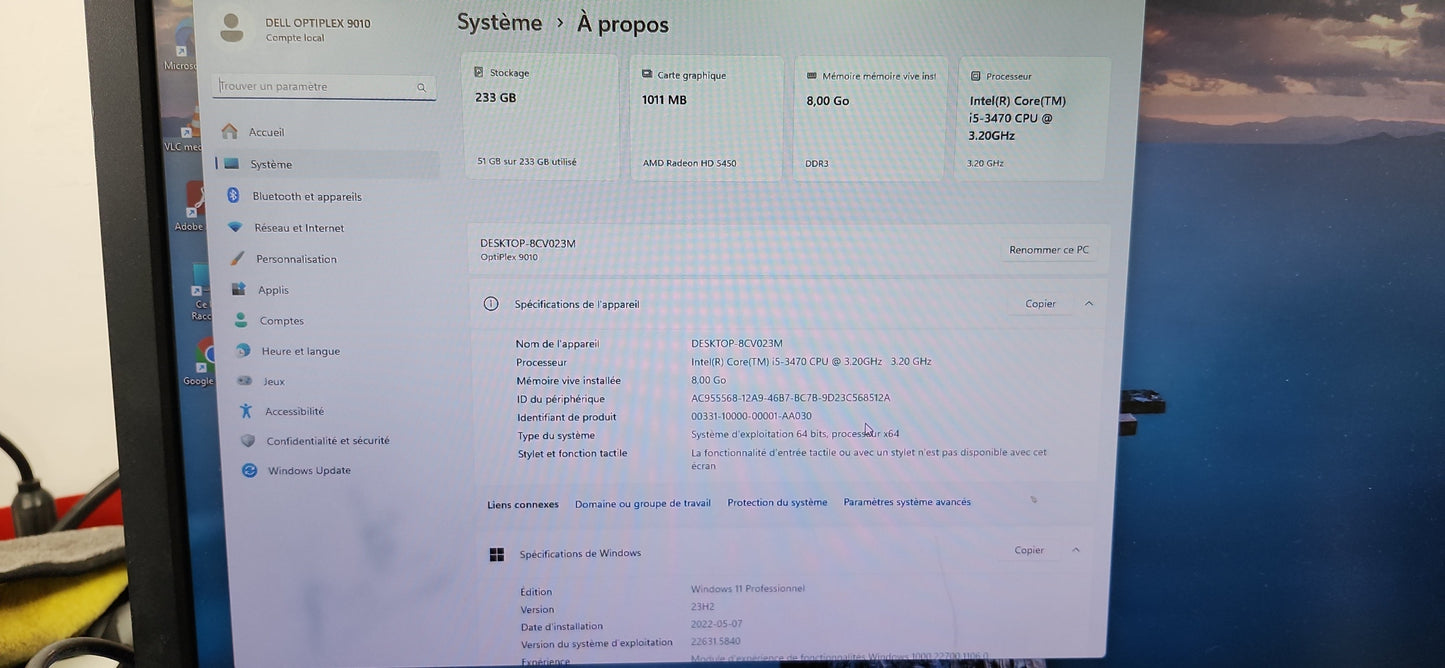Open Heure et langue globe icon
The width and height of the screenshot is (1445, 668).
point(243,351)
